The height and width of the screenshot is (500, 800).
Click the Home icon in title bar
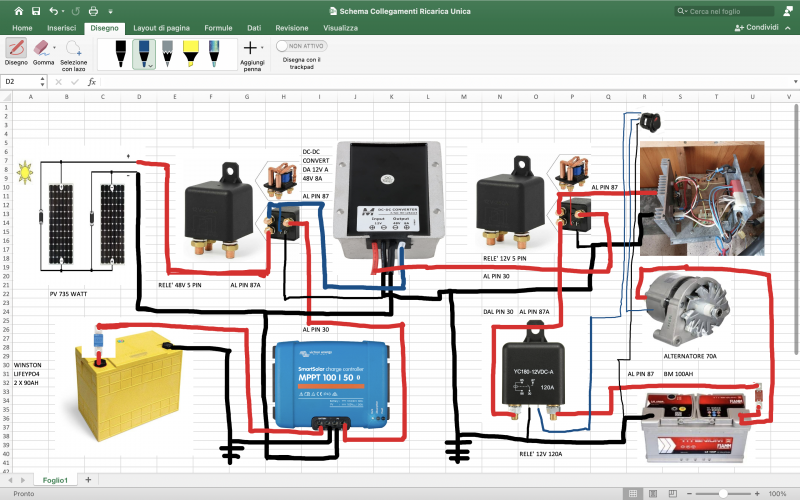[x=16, y=11]
